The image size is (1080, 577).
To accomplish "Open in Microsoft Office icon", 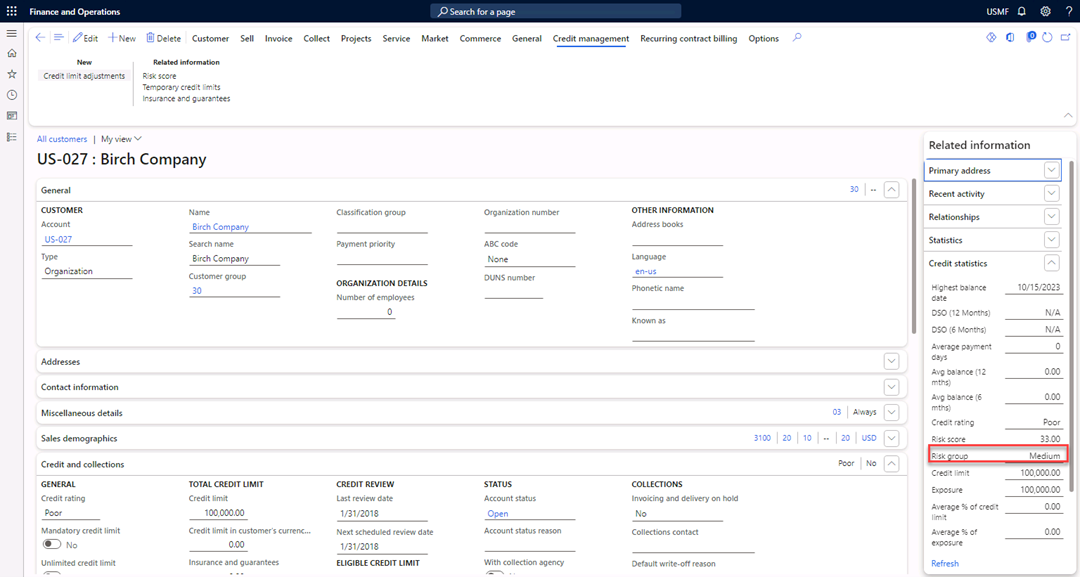I will pos(1010,38).
